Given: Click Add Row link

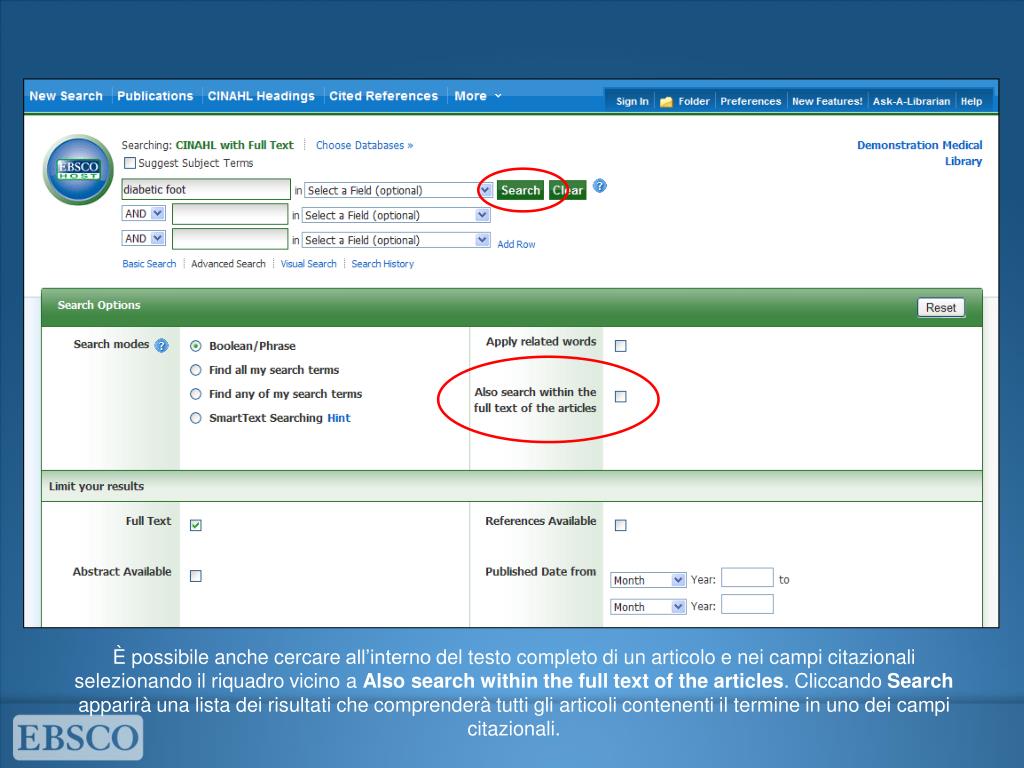Looking at the screenshot, I should click(516, 244).
